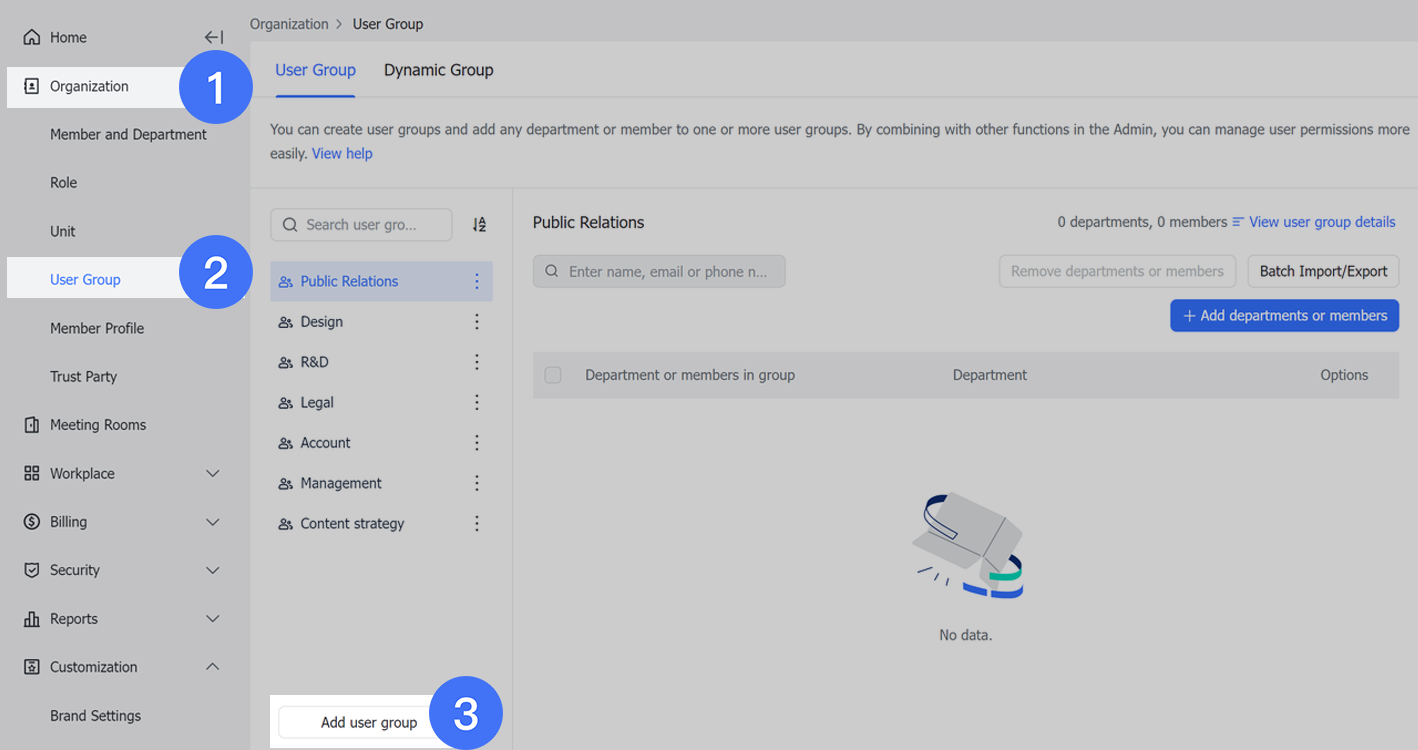This screenshot has width=1418, height=750.
Task: Click the Customization icon in the sidebar
Action: pos(30,666)
